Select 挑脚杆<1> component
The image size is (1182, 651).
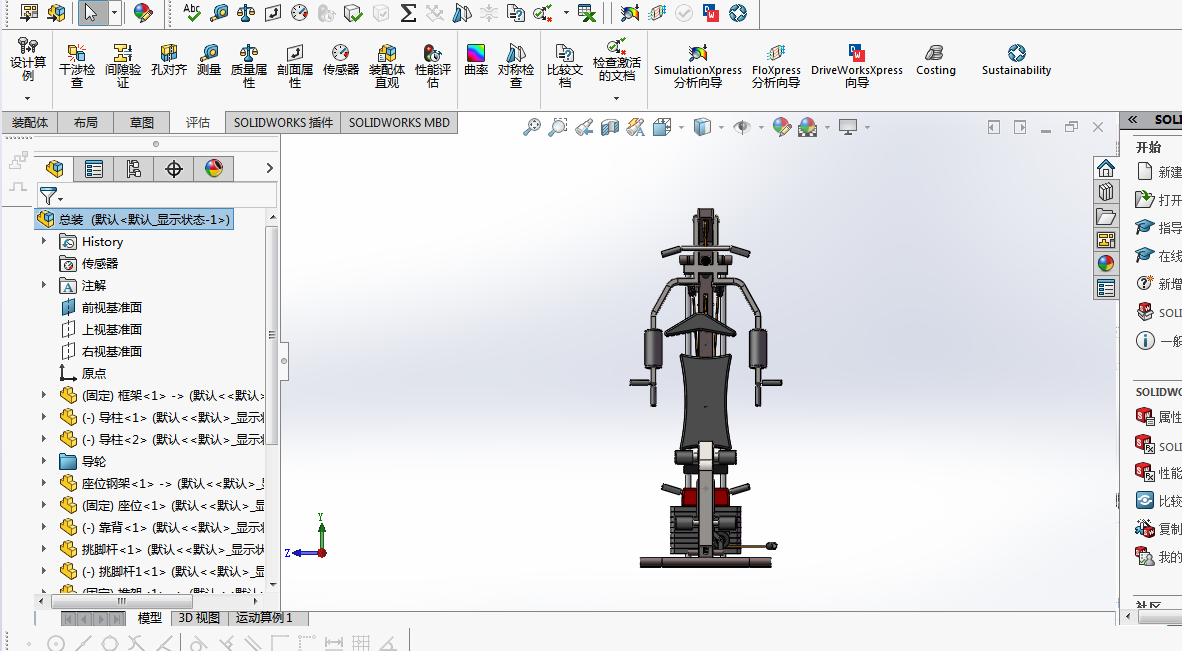(161, 549)
